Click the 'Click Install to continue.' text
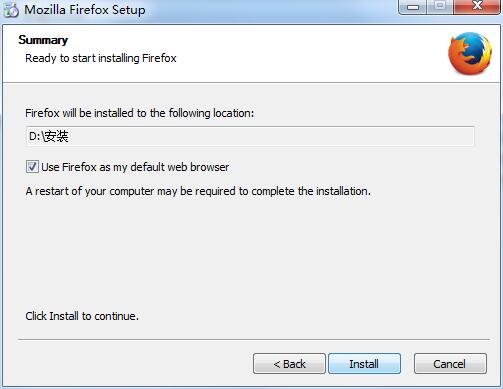 click(82, 316)
